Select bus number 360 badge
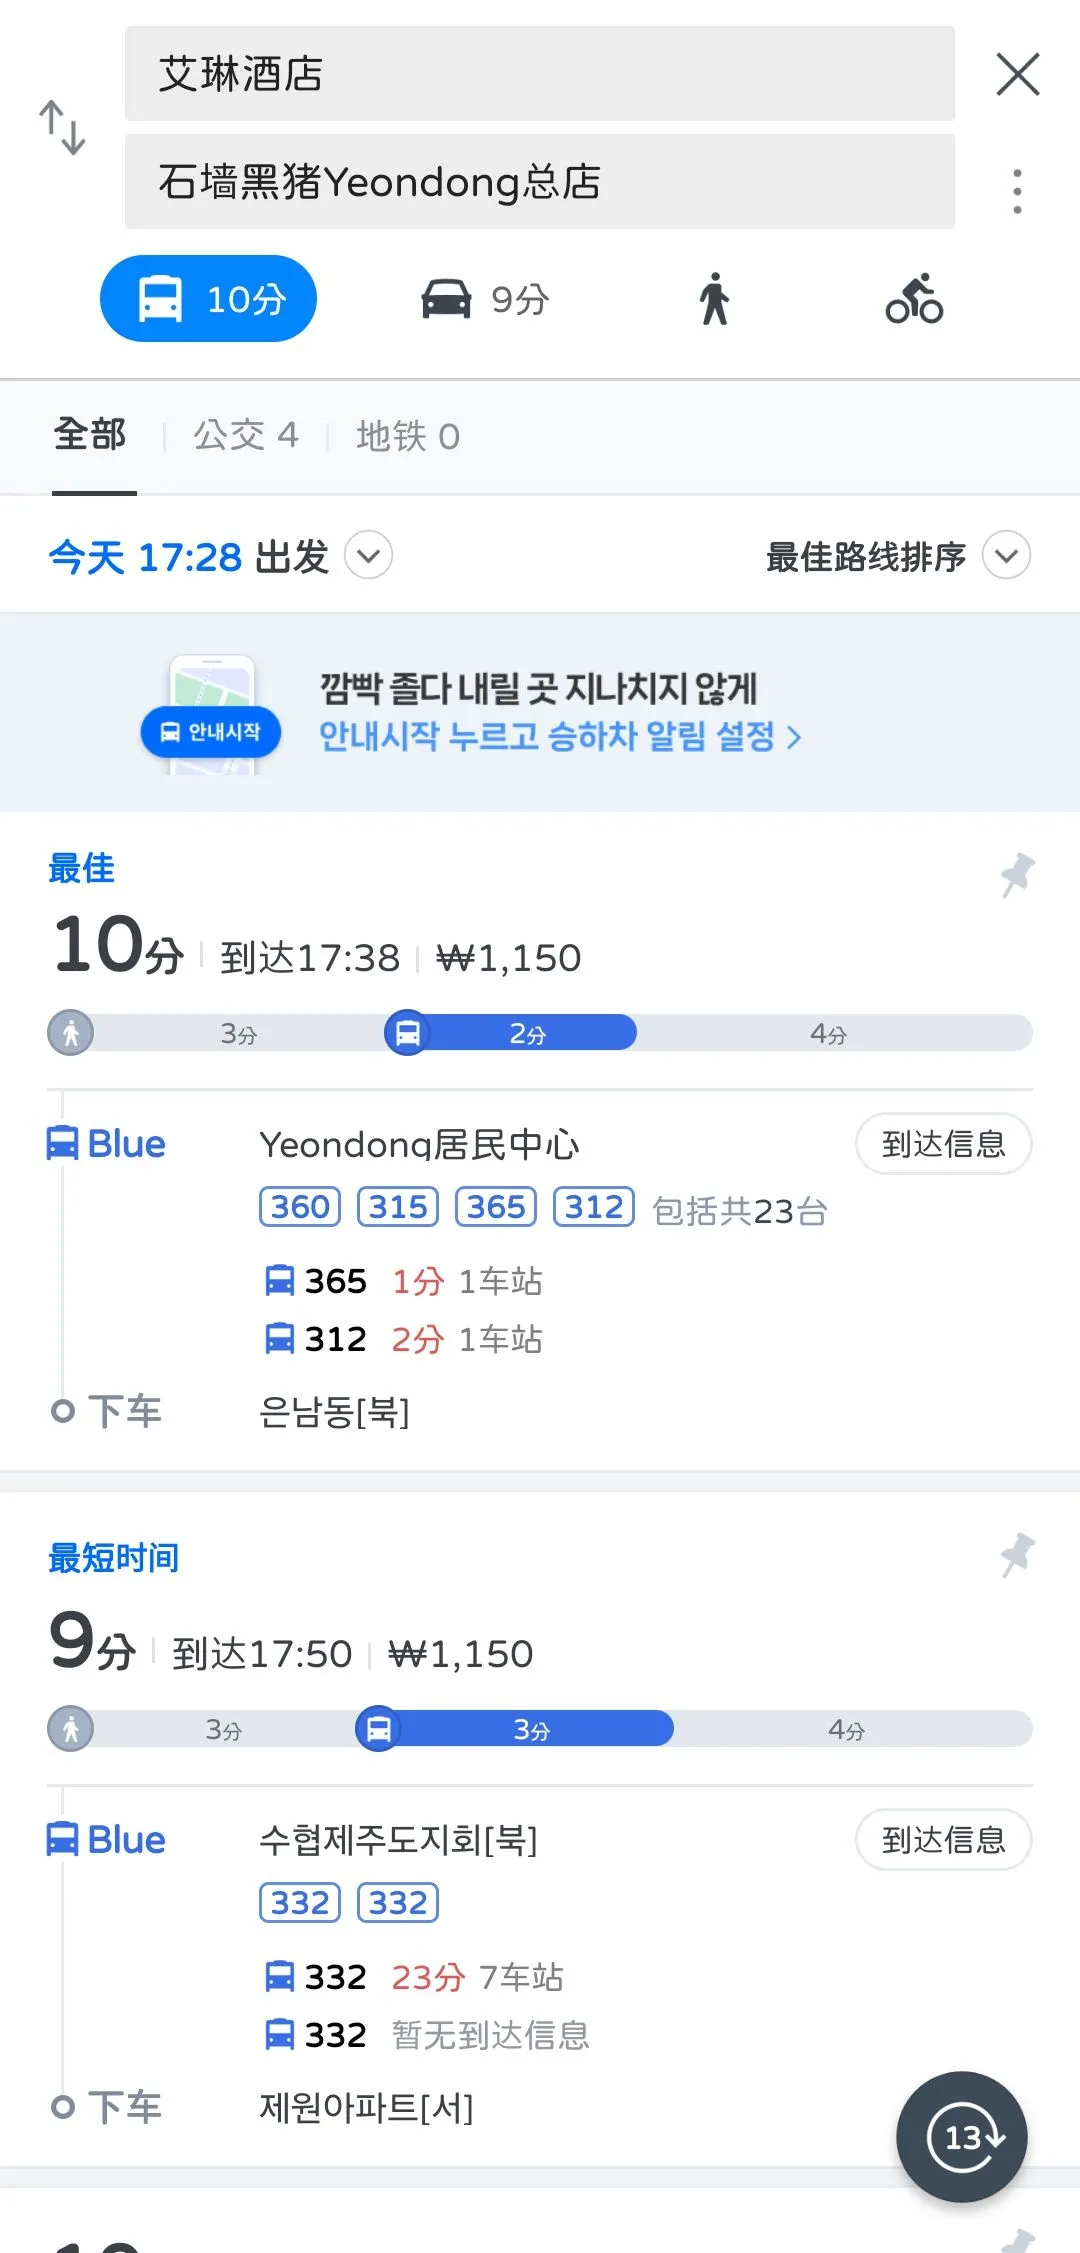1080x2253 pixels. pos(300,1207)
